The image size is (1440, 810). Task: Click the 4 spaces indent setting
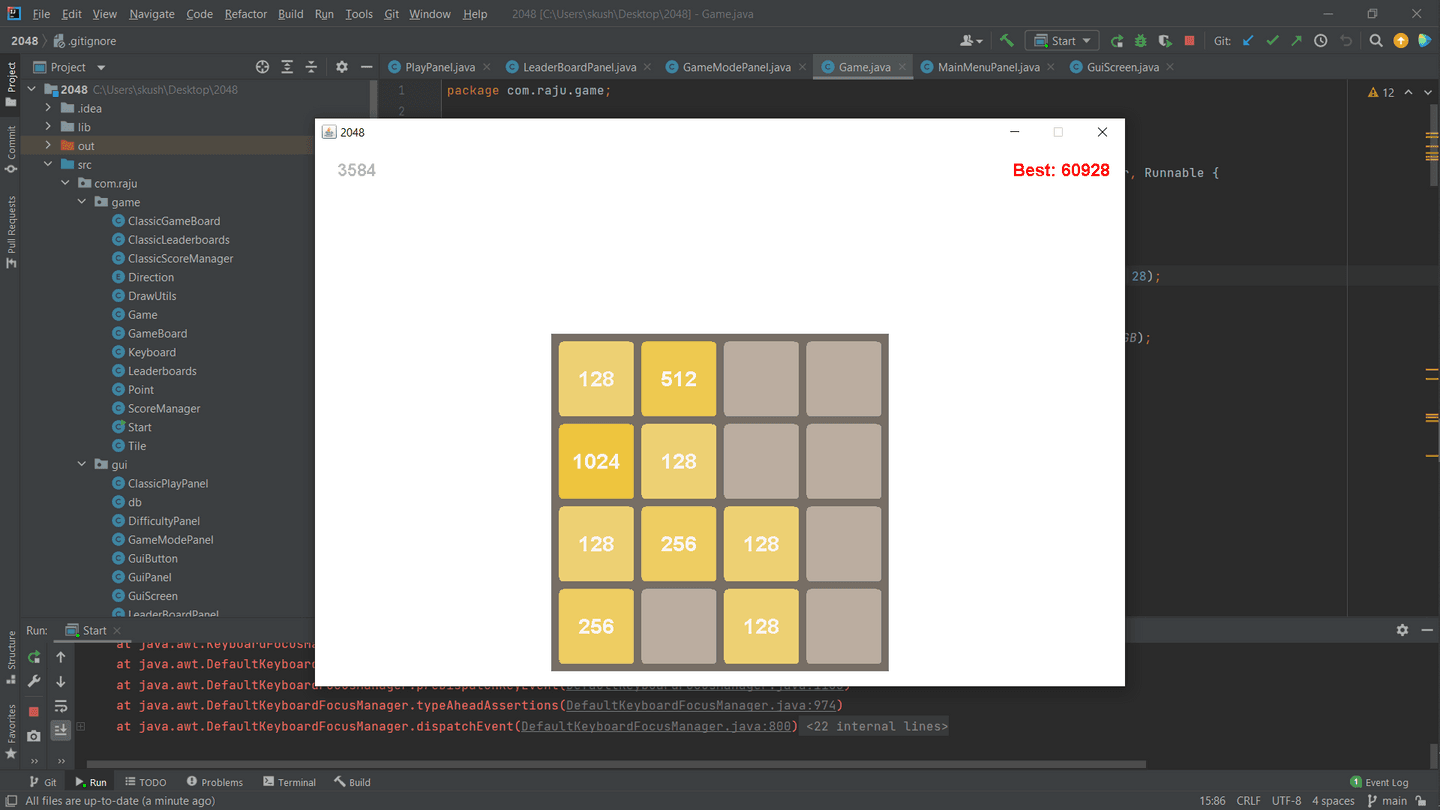1332,801
